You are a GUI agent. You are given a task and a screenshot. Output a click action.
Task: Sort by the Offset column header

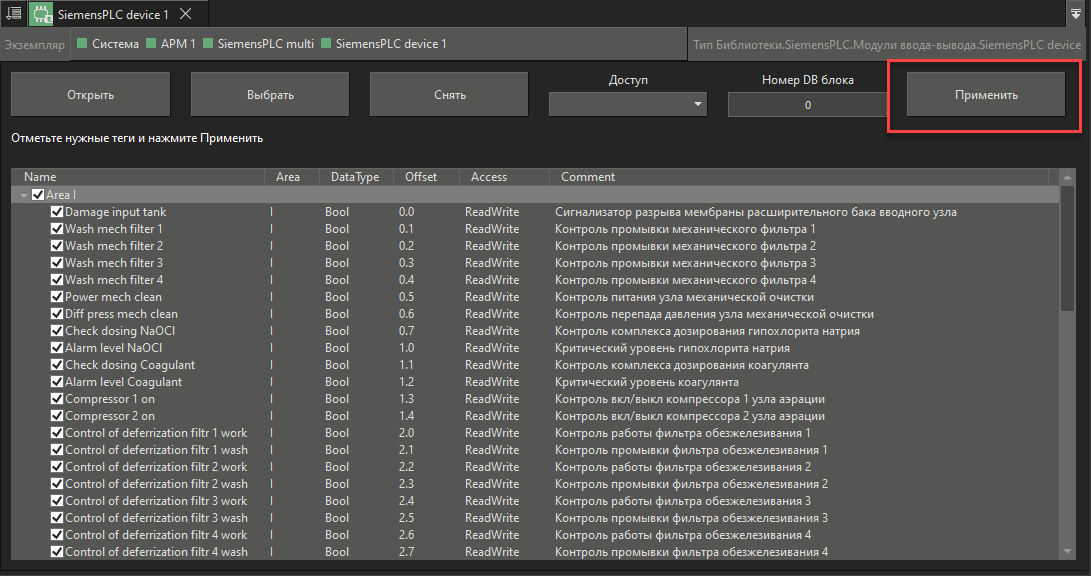pyautogui.click(x=426, y=177)
